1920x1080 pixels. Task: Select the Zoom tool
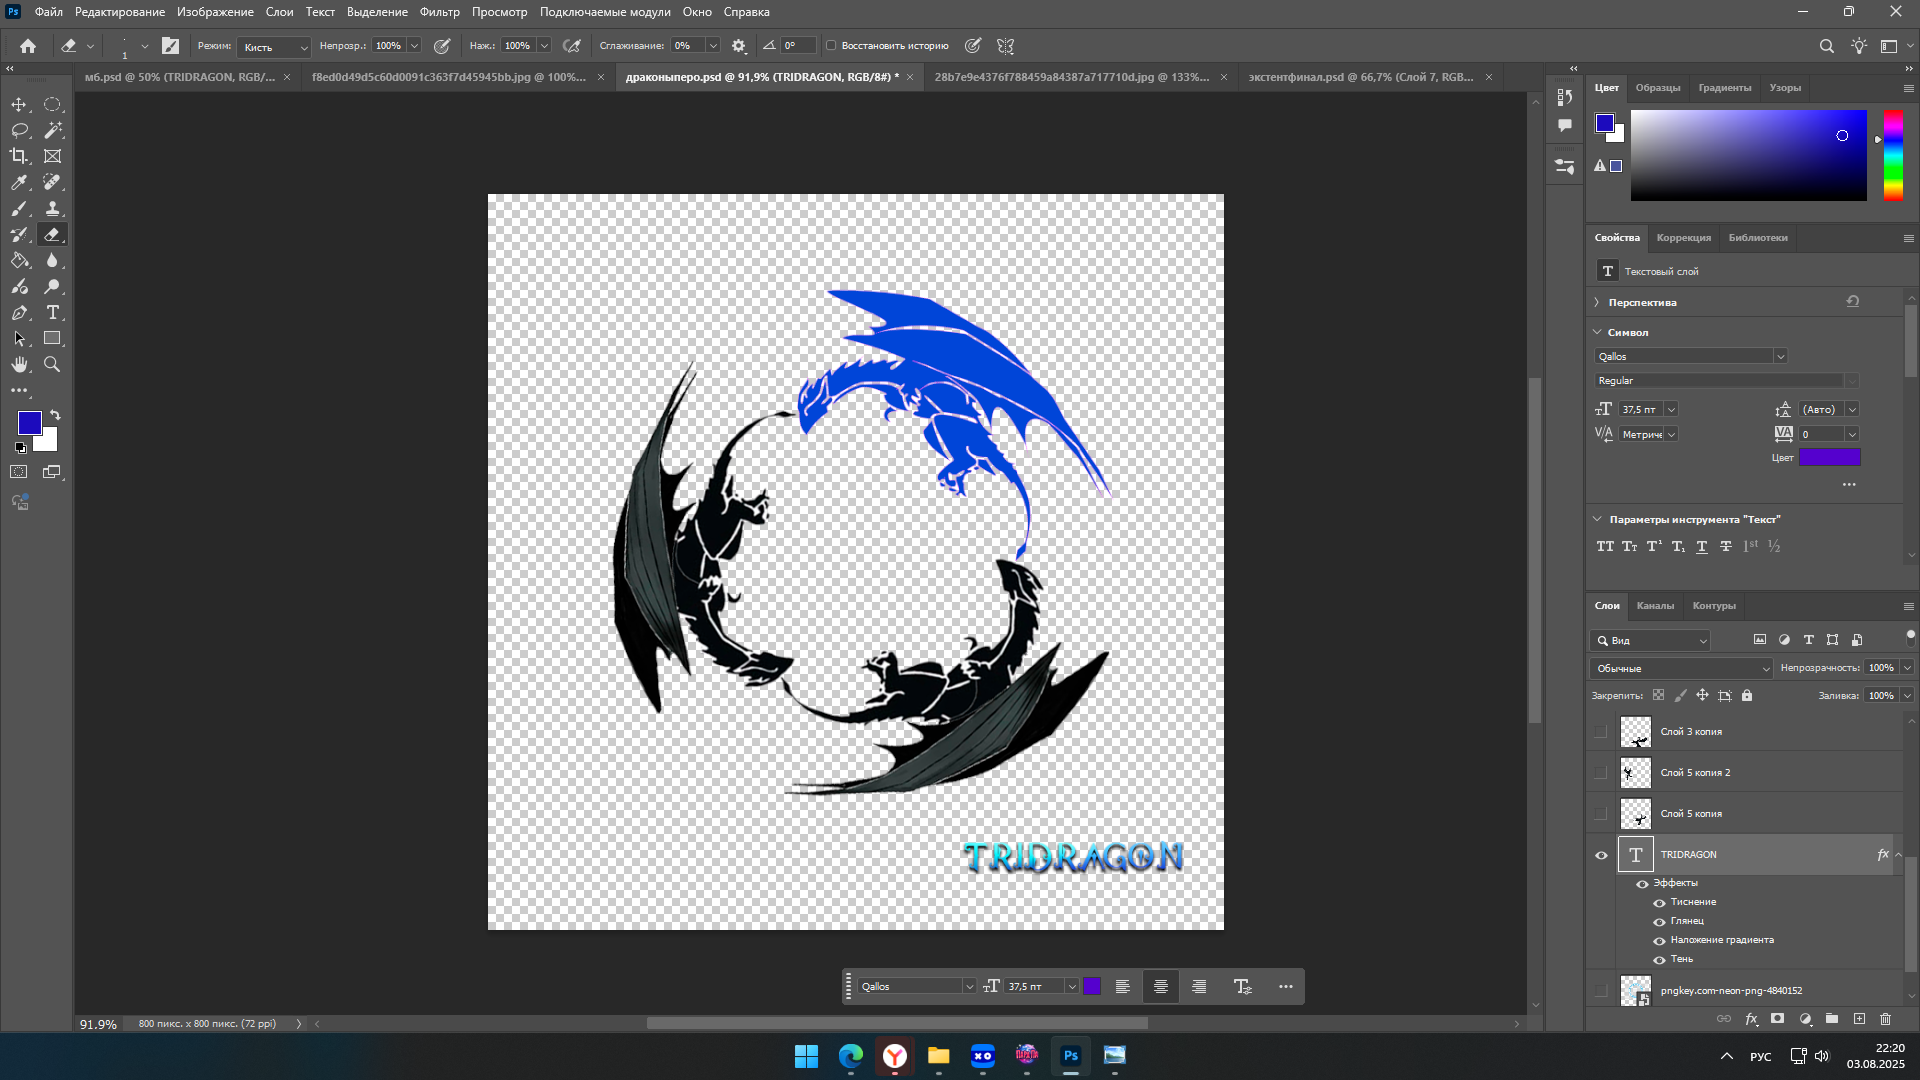53,365
